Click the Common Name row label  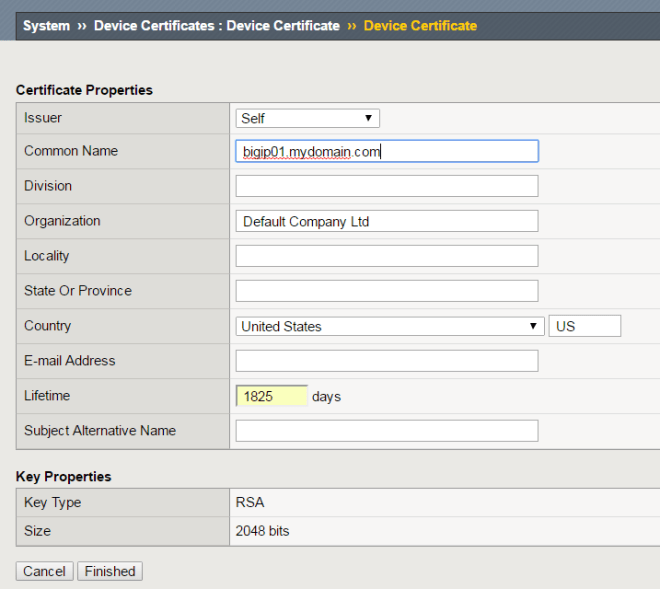[x=71, y=151]
